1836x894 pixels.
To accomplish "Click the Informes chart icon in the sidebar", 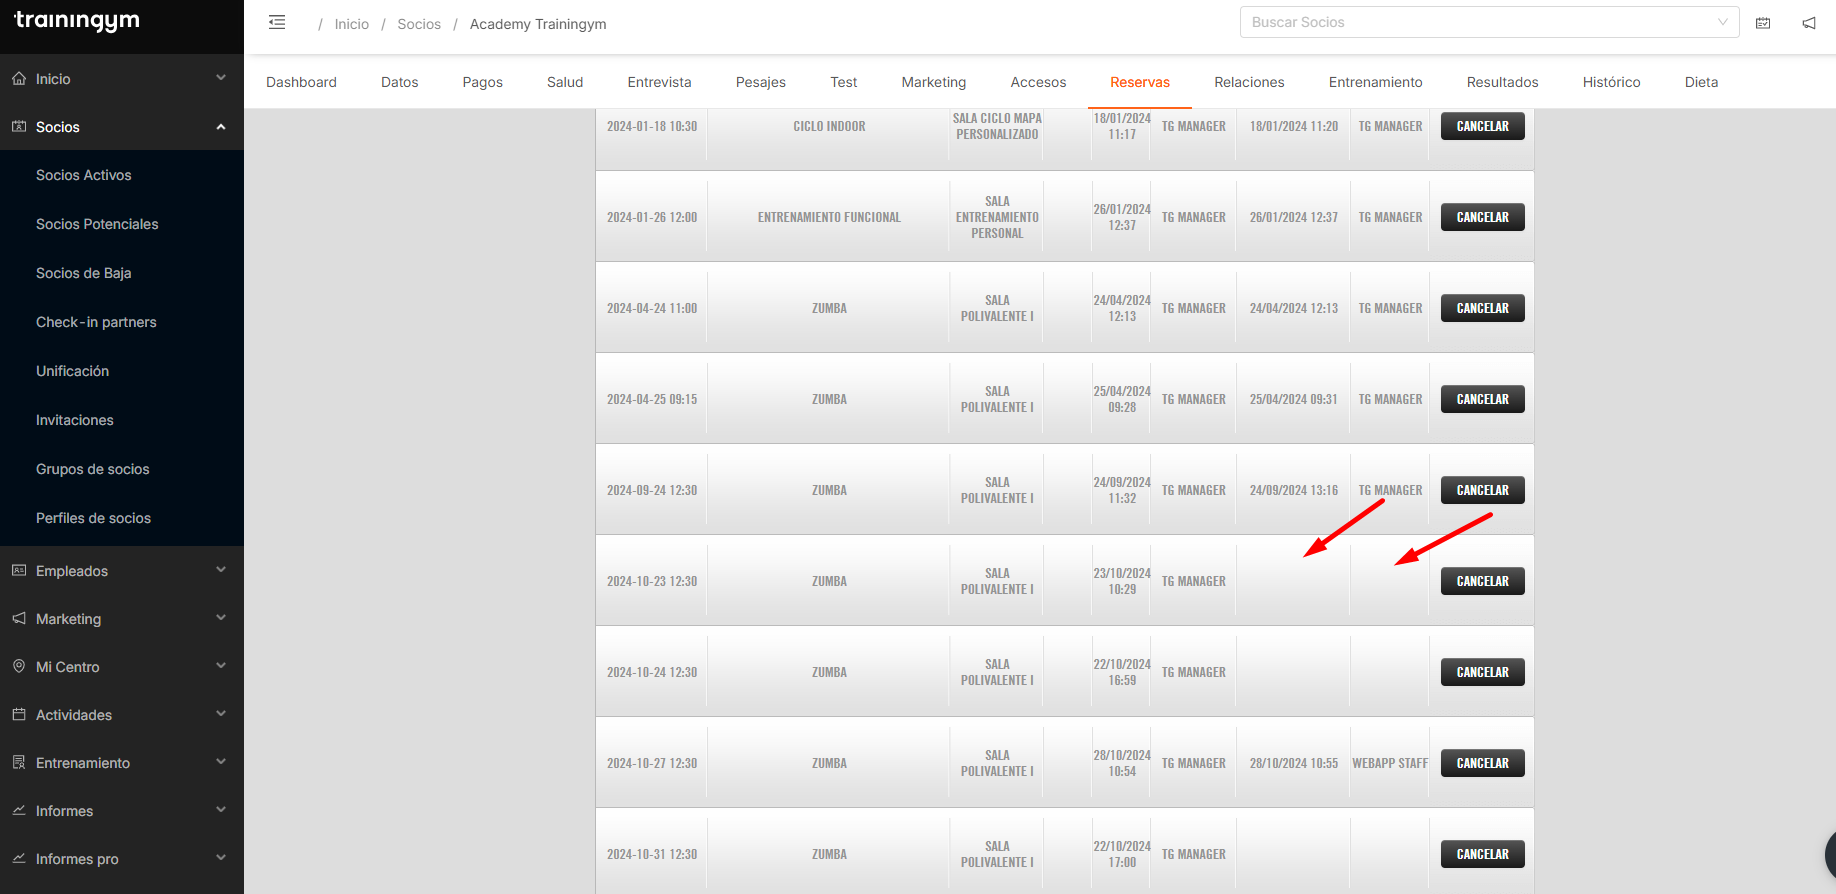I will point(19,810).
